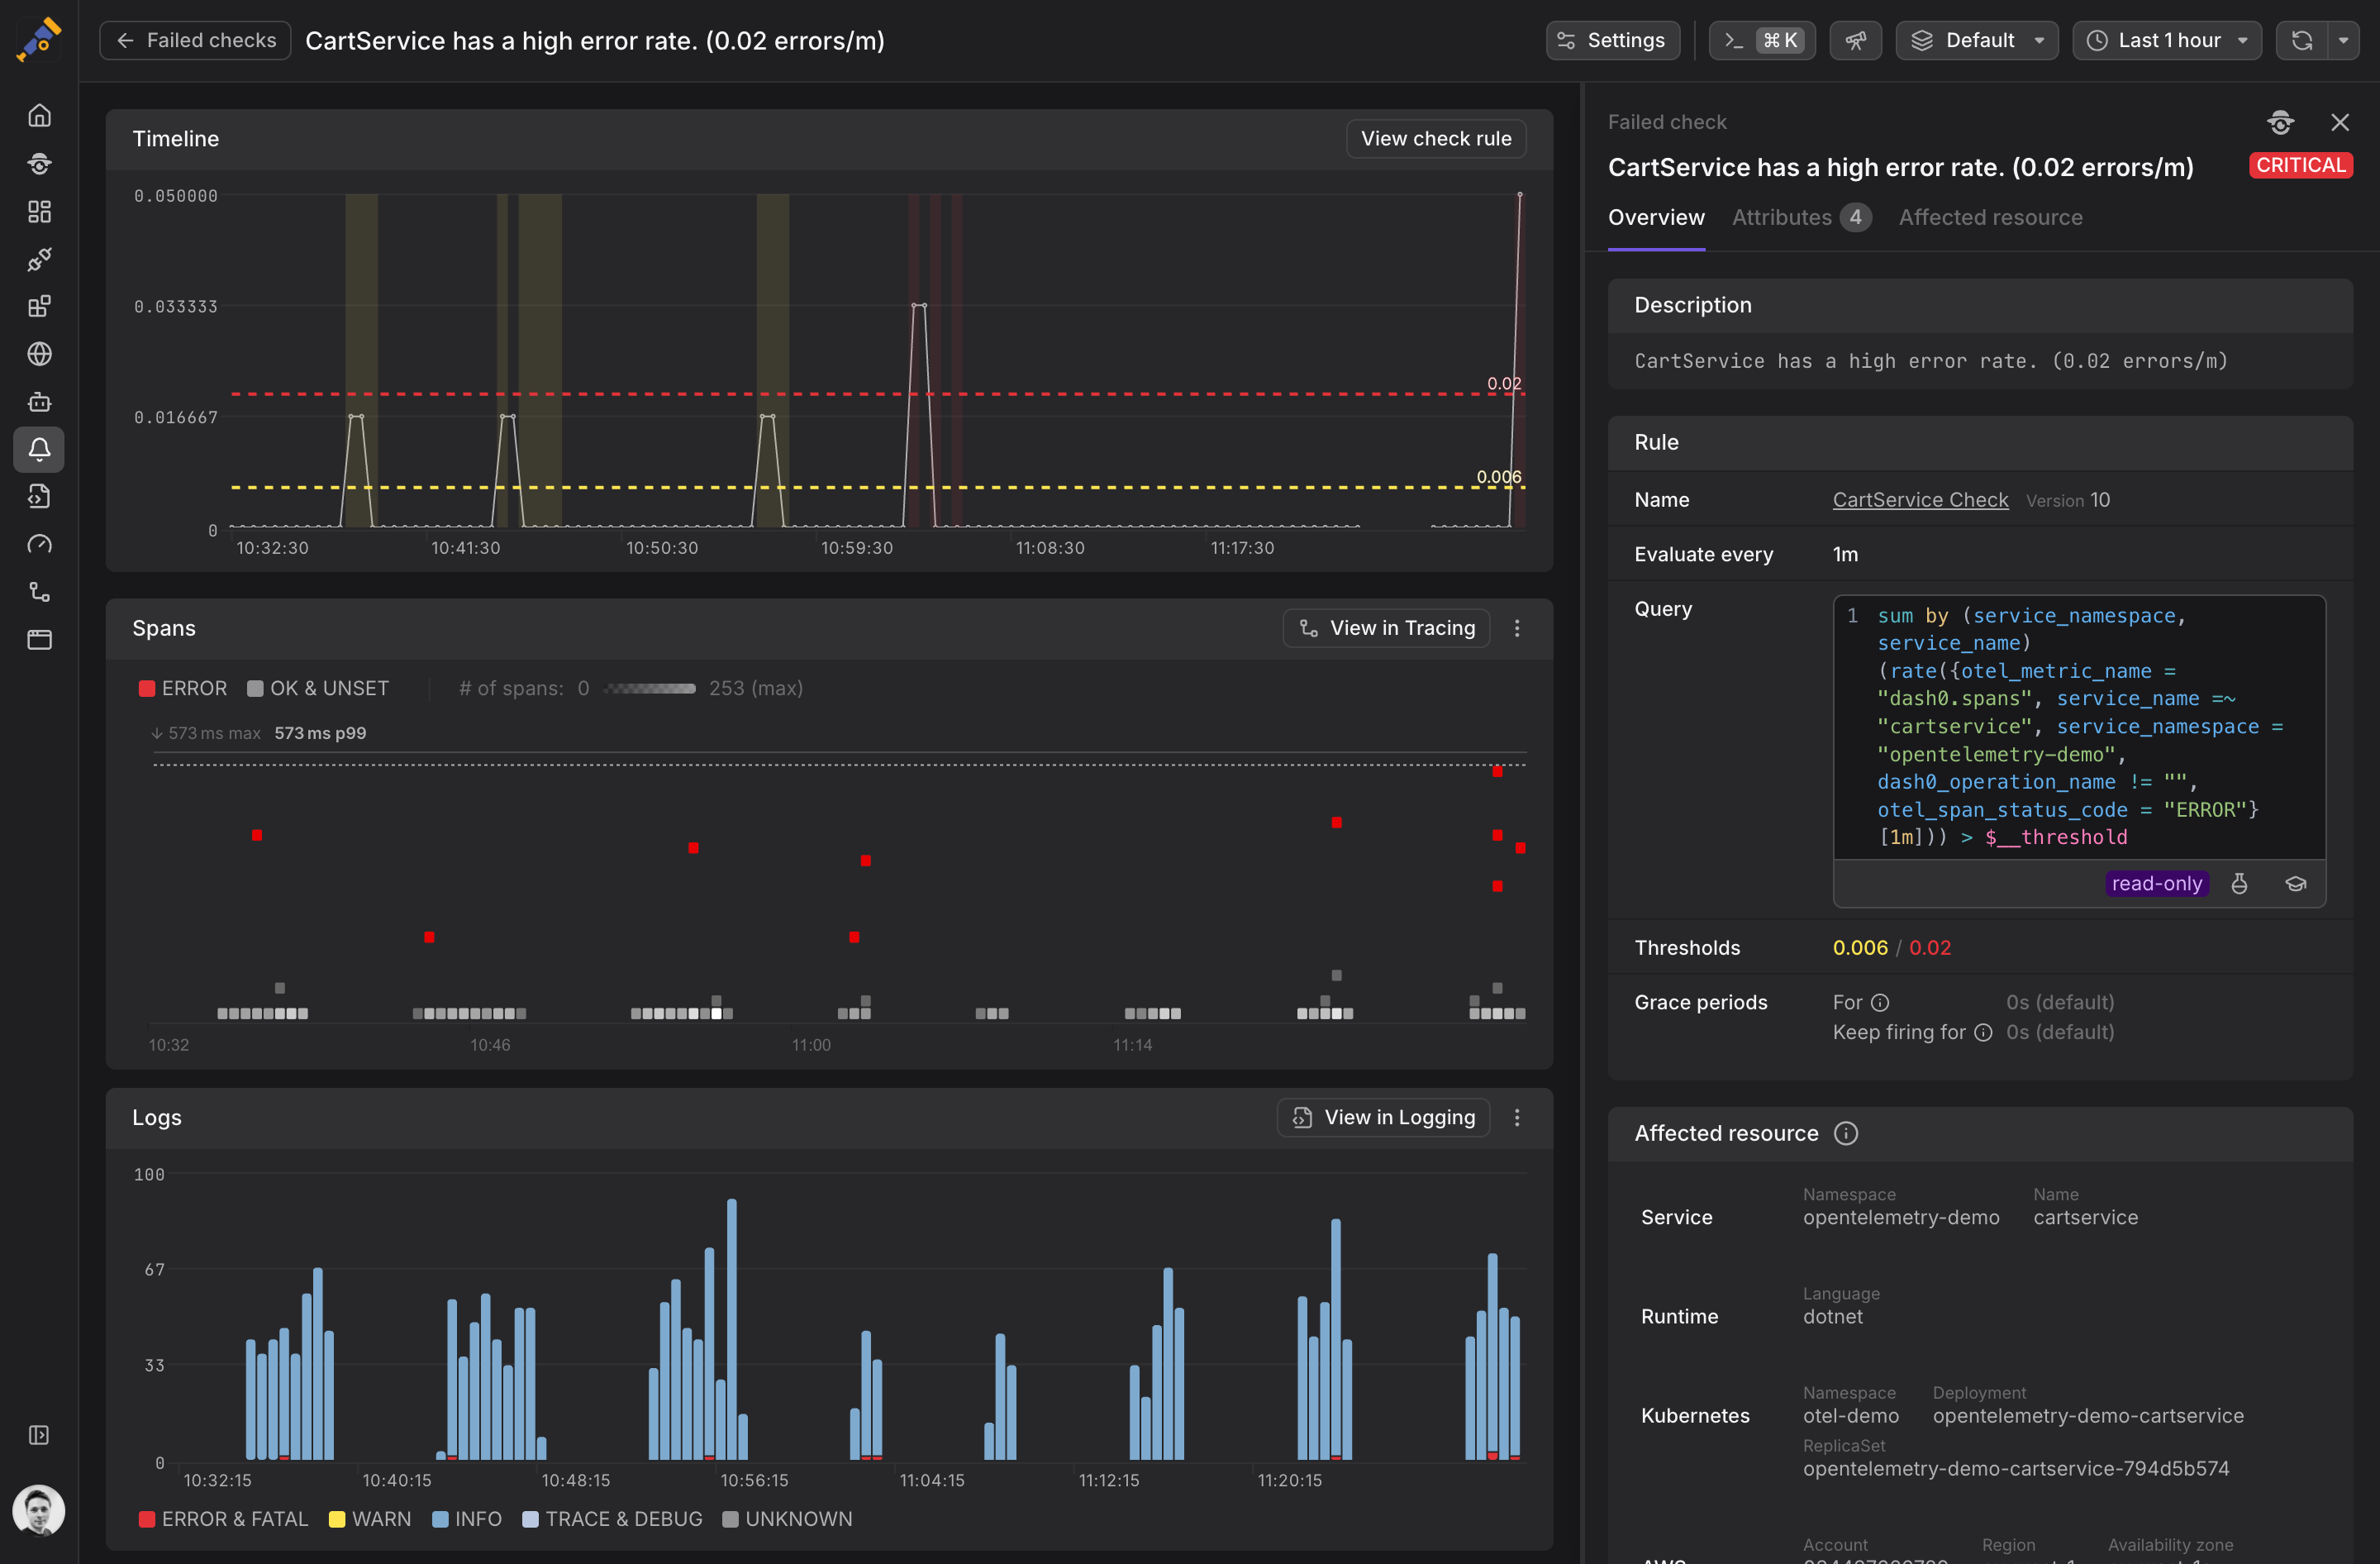Click the flask icon below the query
Image resolution: width=2380 pixels, height=1564 pixels.
pos(2239,884)
